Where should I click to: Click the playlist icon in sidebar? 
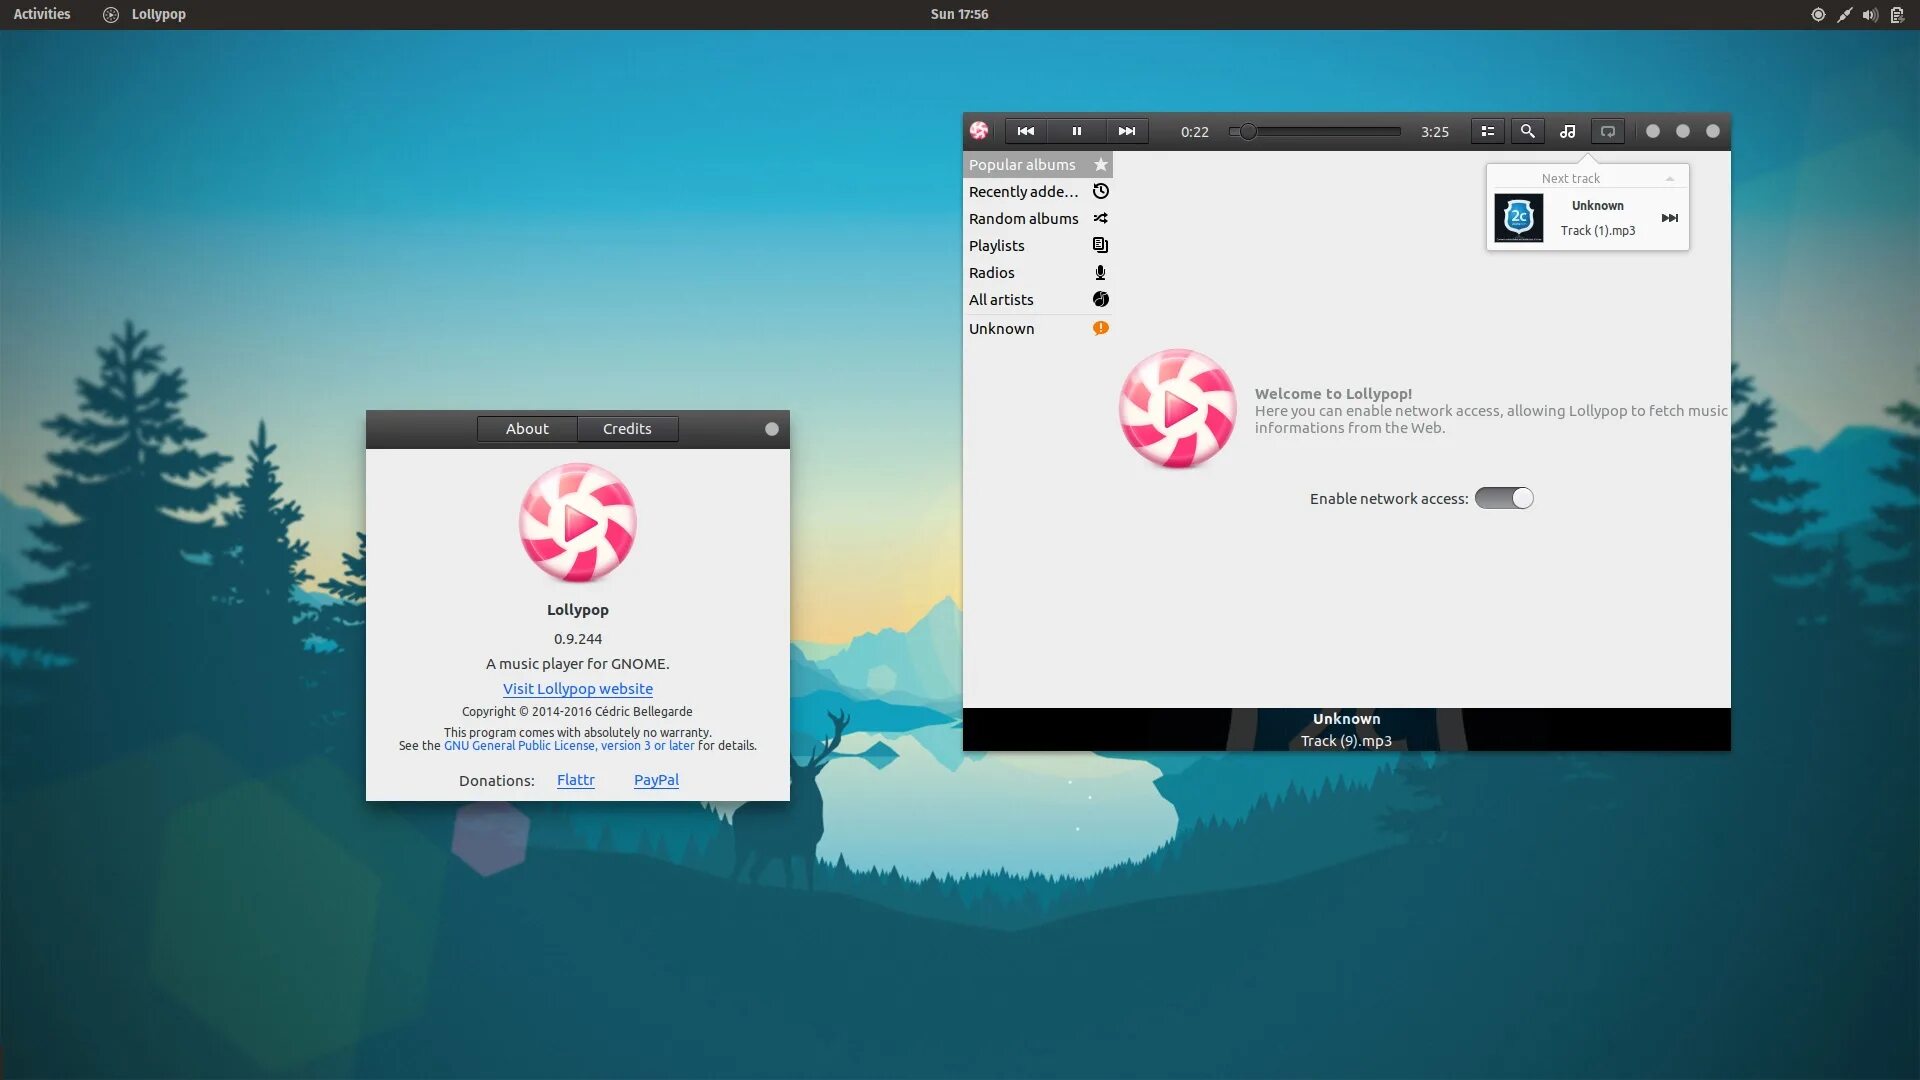[1100, 245]
